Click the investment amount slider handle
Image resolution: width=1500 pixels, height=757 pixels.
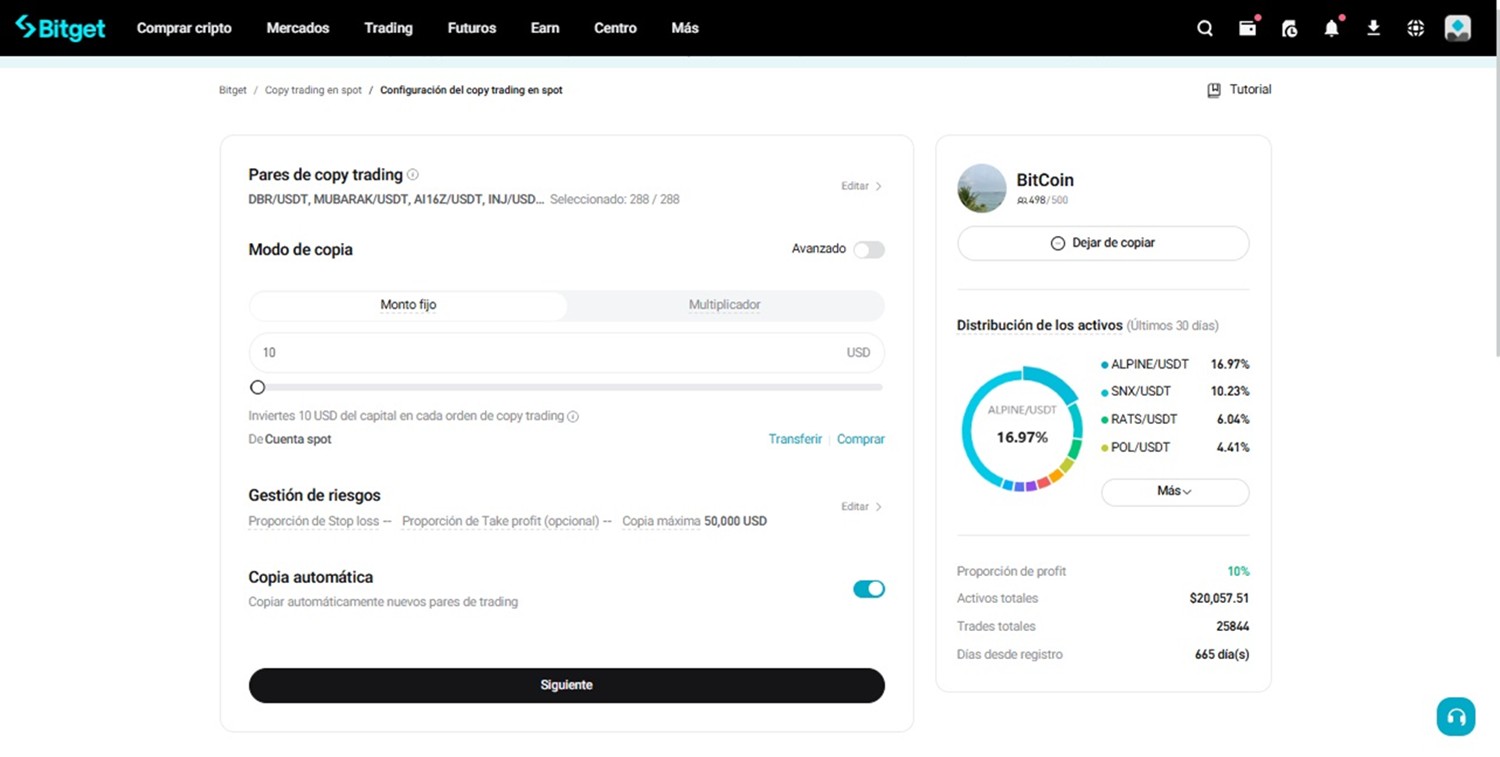258,387
